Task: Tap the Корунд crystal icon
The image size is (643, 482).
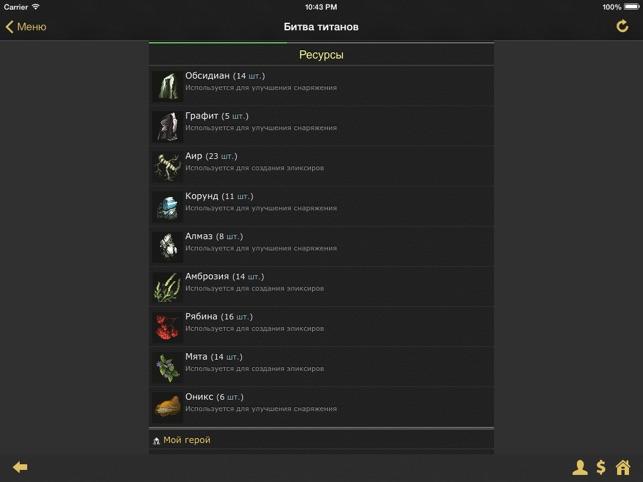Action: point(167,206)
